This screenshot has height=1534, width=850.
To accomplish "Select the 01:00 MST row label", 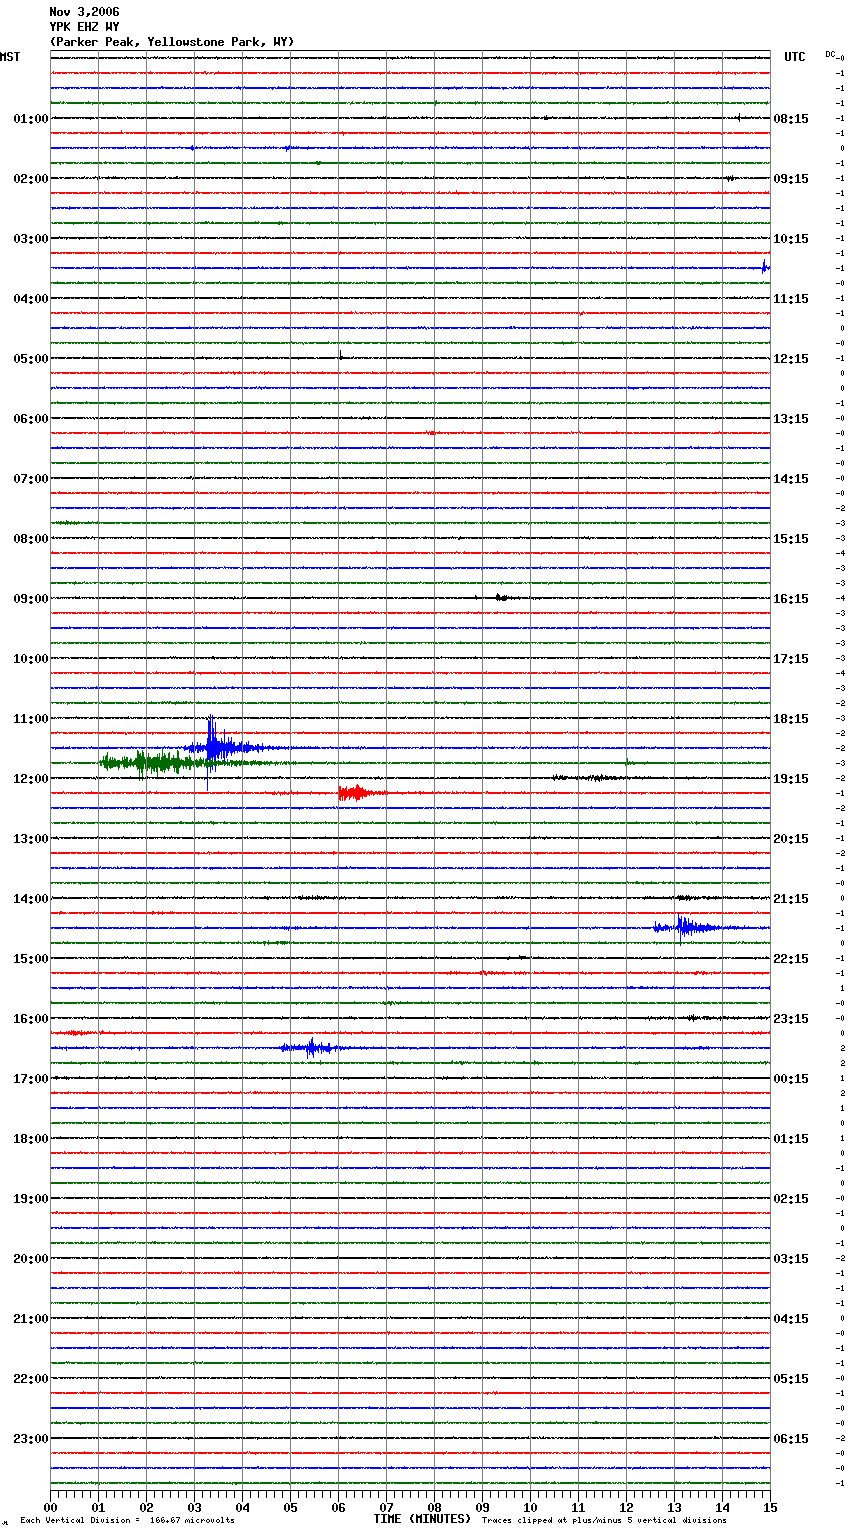I will (31, 119).
